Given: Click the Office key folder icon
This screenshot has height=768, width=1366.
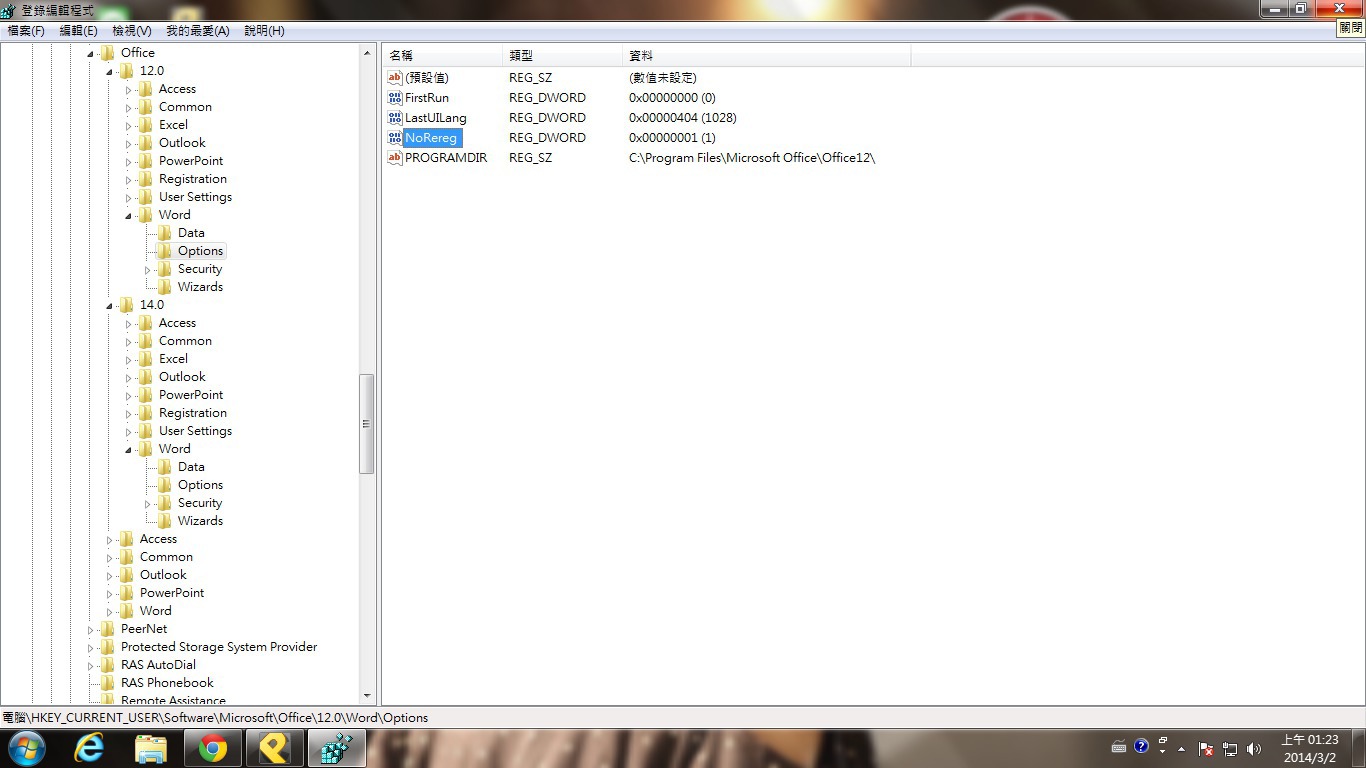Looking at the screenshot, I should [108, 53].
